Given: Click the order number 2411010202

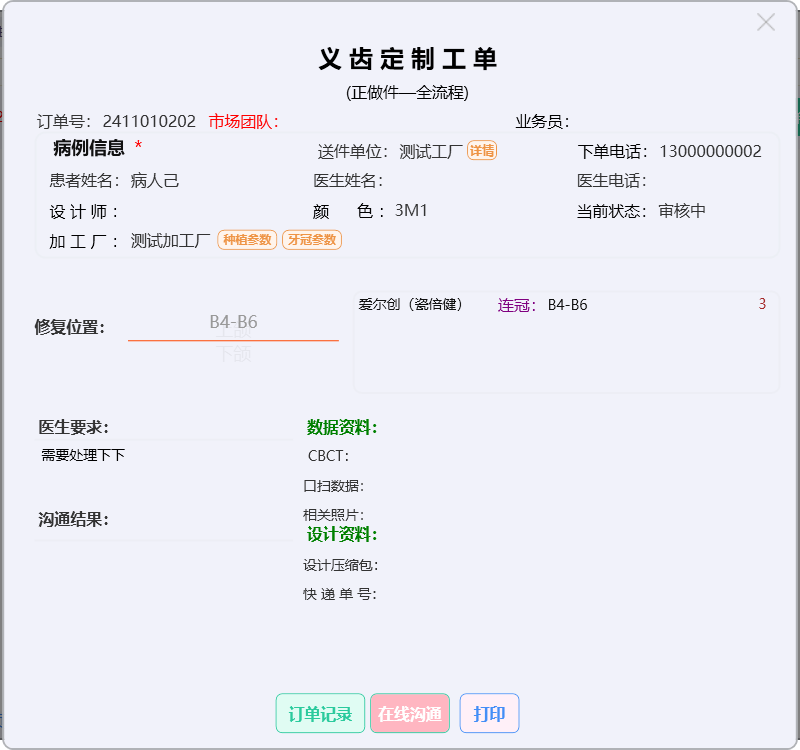Looking at the screenshot, I should 149,122.
